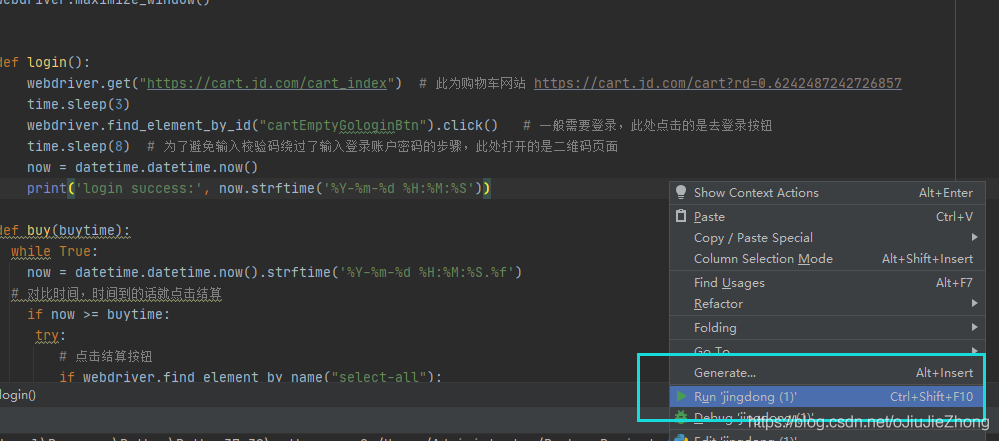The width and height of the screenshot is (999, 441).
Task: Expand the Go To submenu
Action: pos(712,351)
